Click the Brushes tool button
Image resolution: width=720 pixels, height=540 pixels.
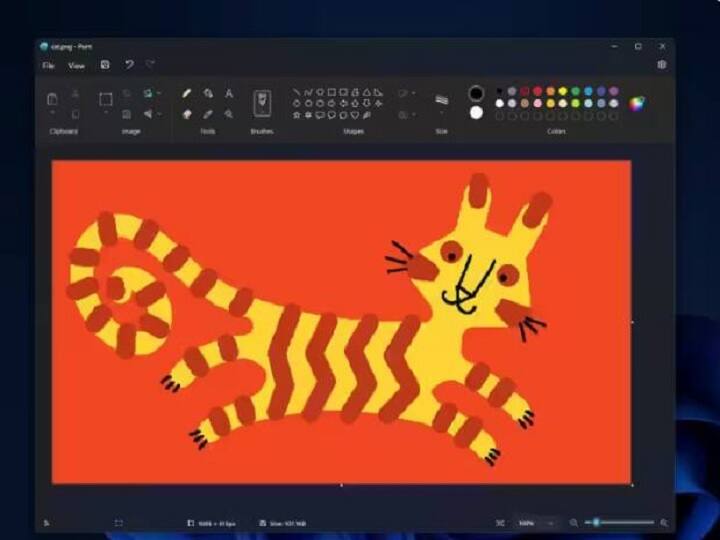coord(262,104)
